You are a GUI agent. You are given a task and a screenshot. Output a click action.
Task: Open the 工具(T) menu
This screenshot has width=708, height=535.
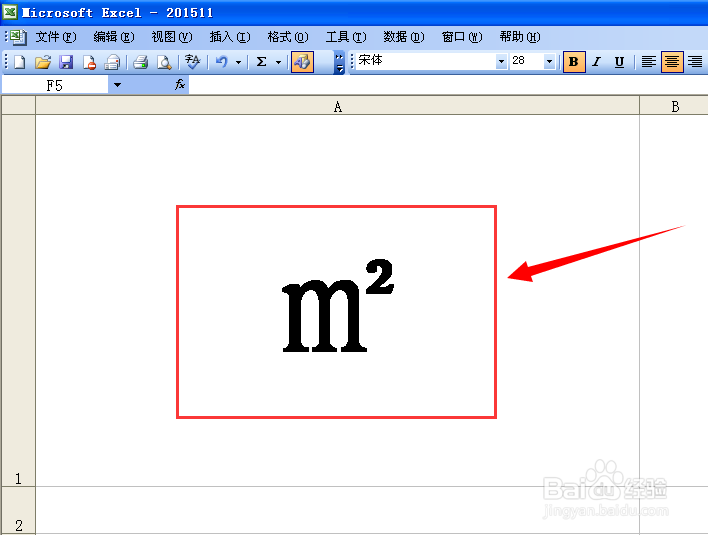pos(346,37)
